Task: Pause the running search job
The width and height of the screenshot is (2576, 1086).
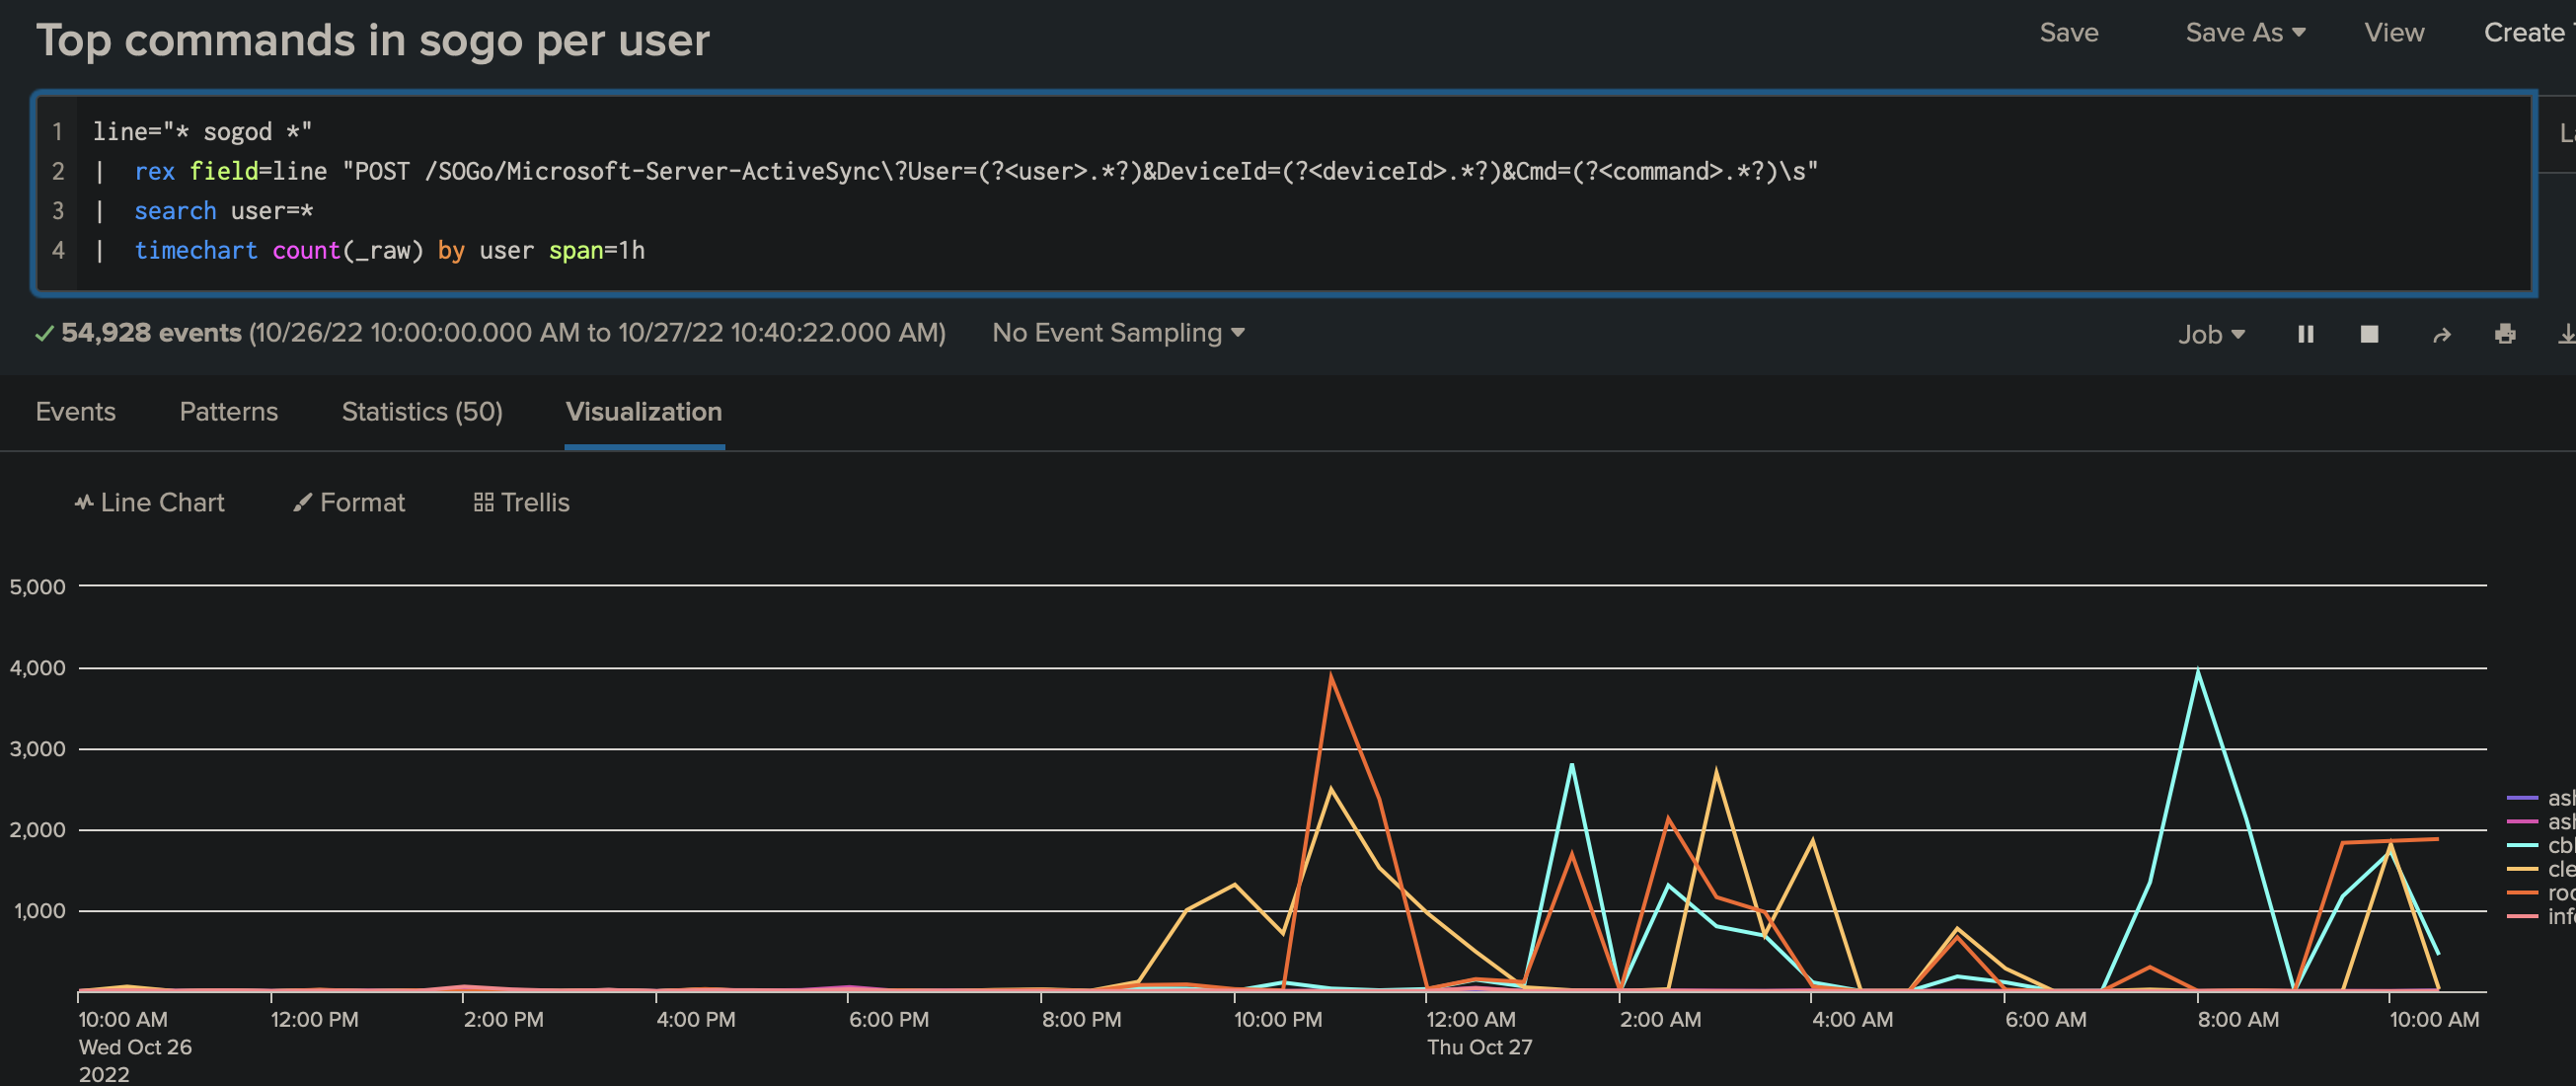Action: point(2305,334)
